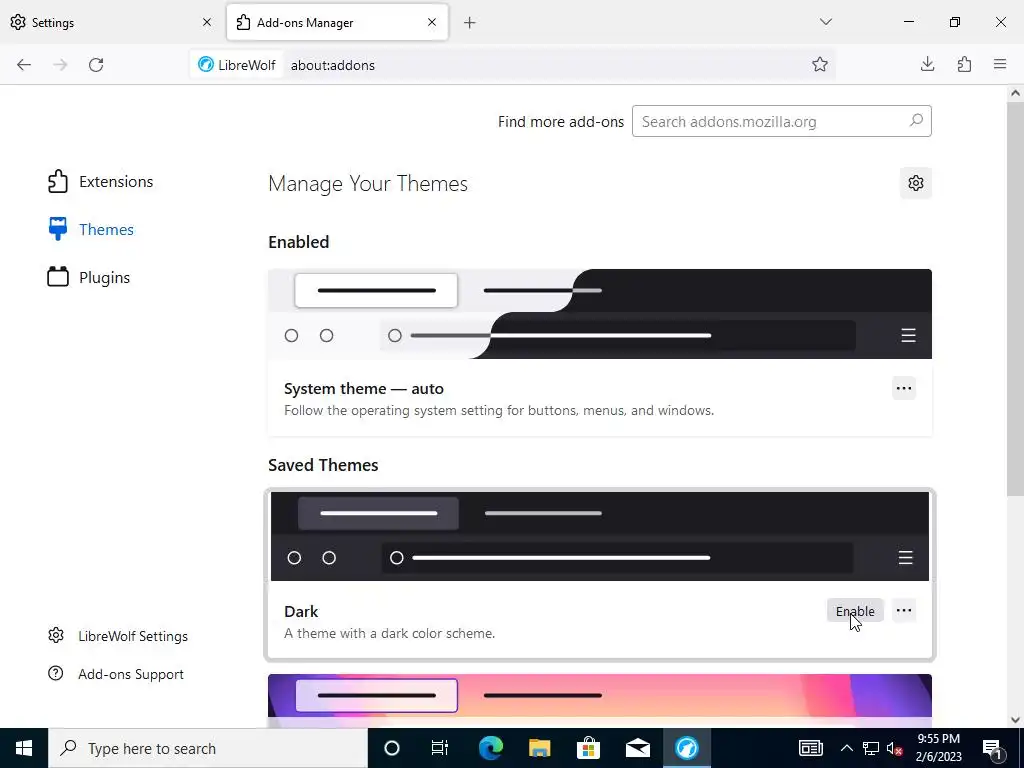Select the Add-ons Manager tab

click(337, 22)
